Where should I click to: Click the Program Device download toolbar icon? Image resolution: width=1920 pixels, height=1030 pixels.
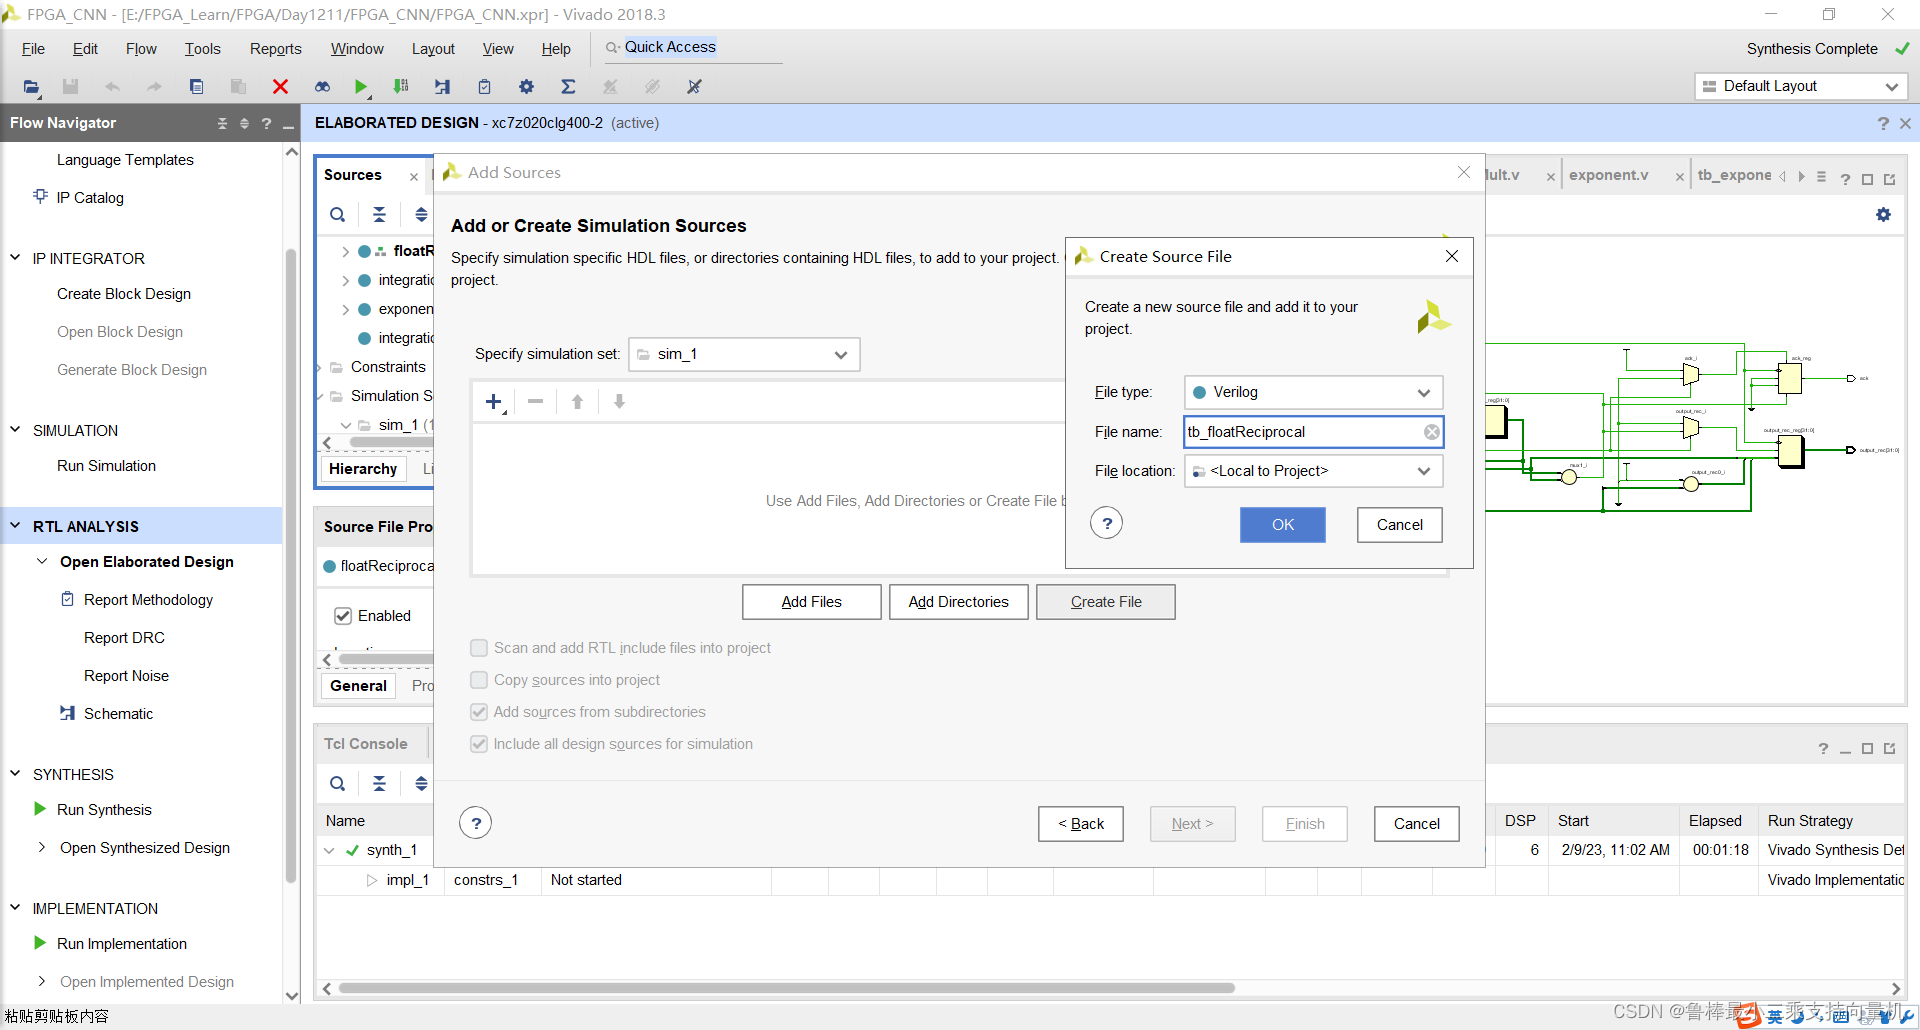click(x=401, y=87)
